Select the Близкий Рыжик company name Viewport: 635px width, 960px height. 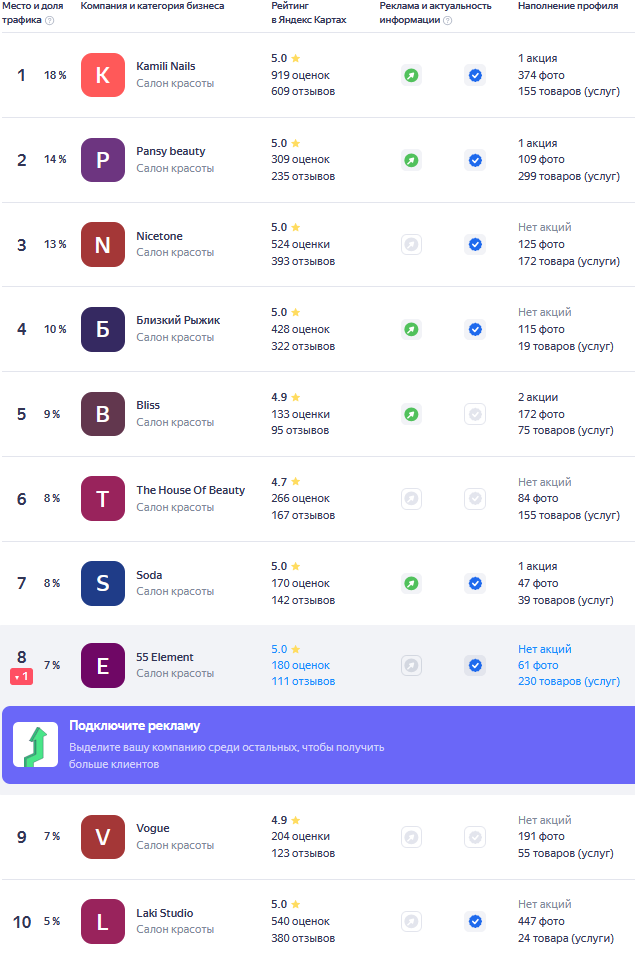tap(178, 320)
